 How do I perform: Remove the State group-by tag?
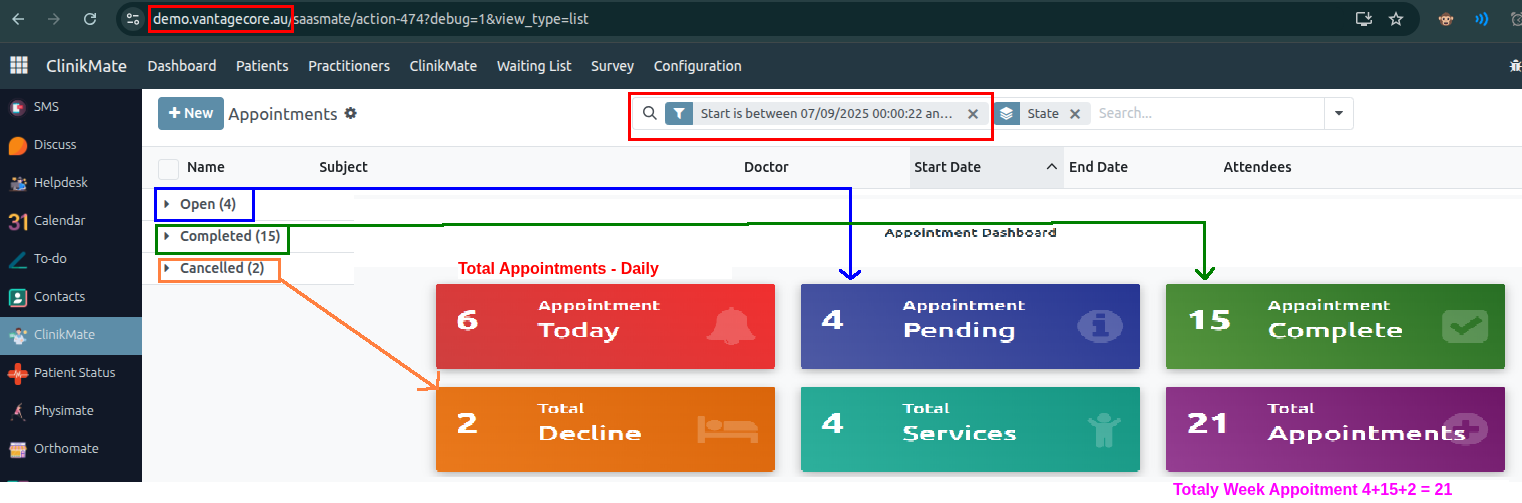coord(1074,114)
